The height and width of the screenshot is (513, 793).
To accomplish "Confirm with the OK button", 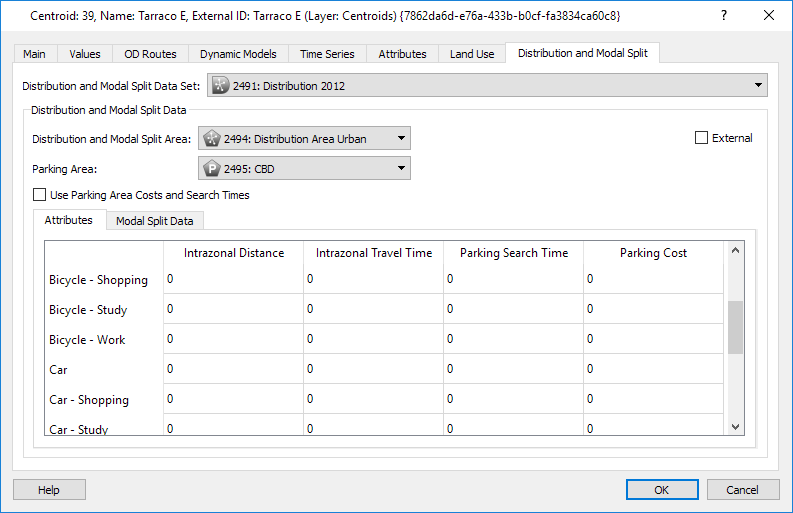I will coord(662,490).
